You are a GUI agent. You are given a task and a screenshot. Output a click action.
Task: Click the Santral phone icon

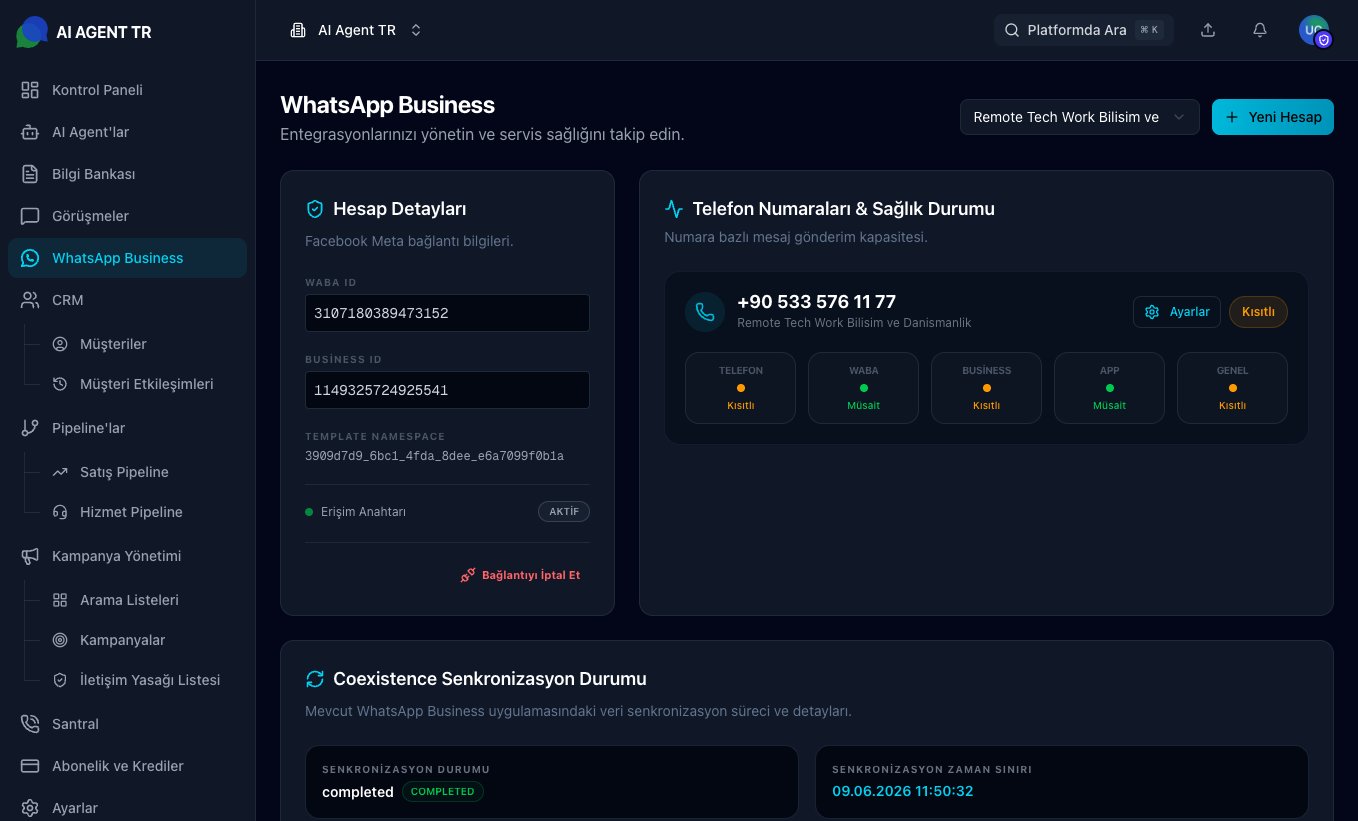[x=30, y=724]
